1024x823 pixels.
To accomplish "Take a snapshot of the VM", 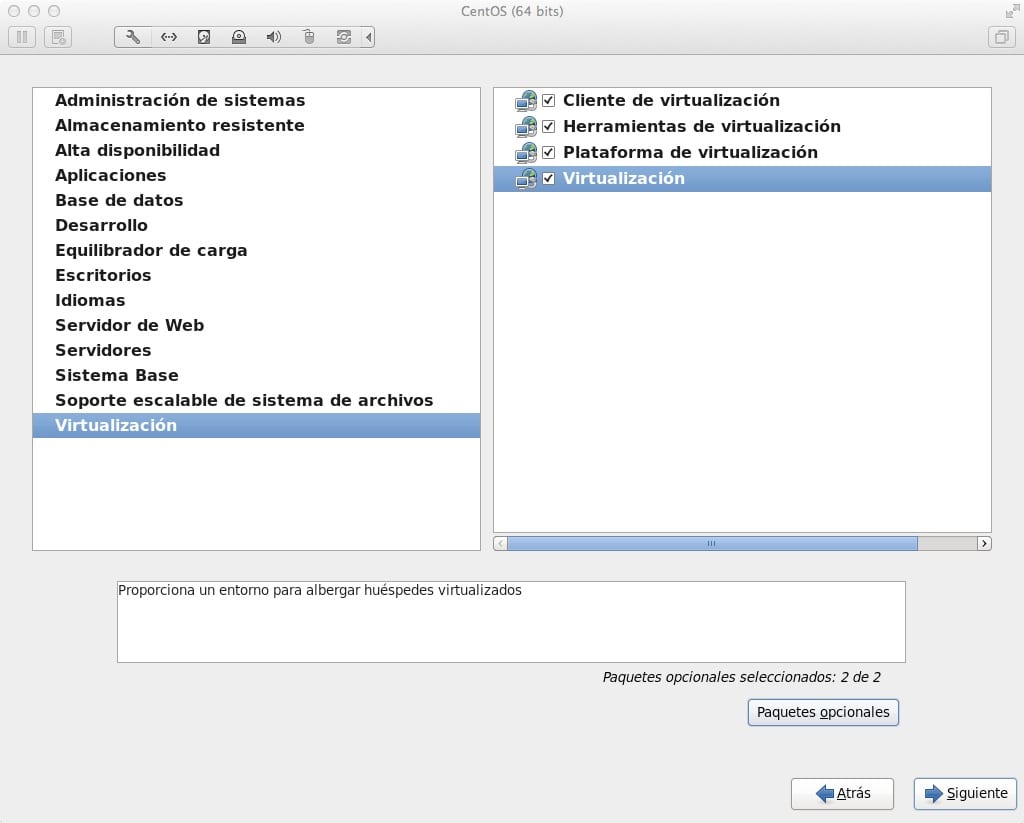I will (x=59, y=38).
